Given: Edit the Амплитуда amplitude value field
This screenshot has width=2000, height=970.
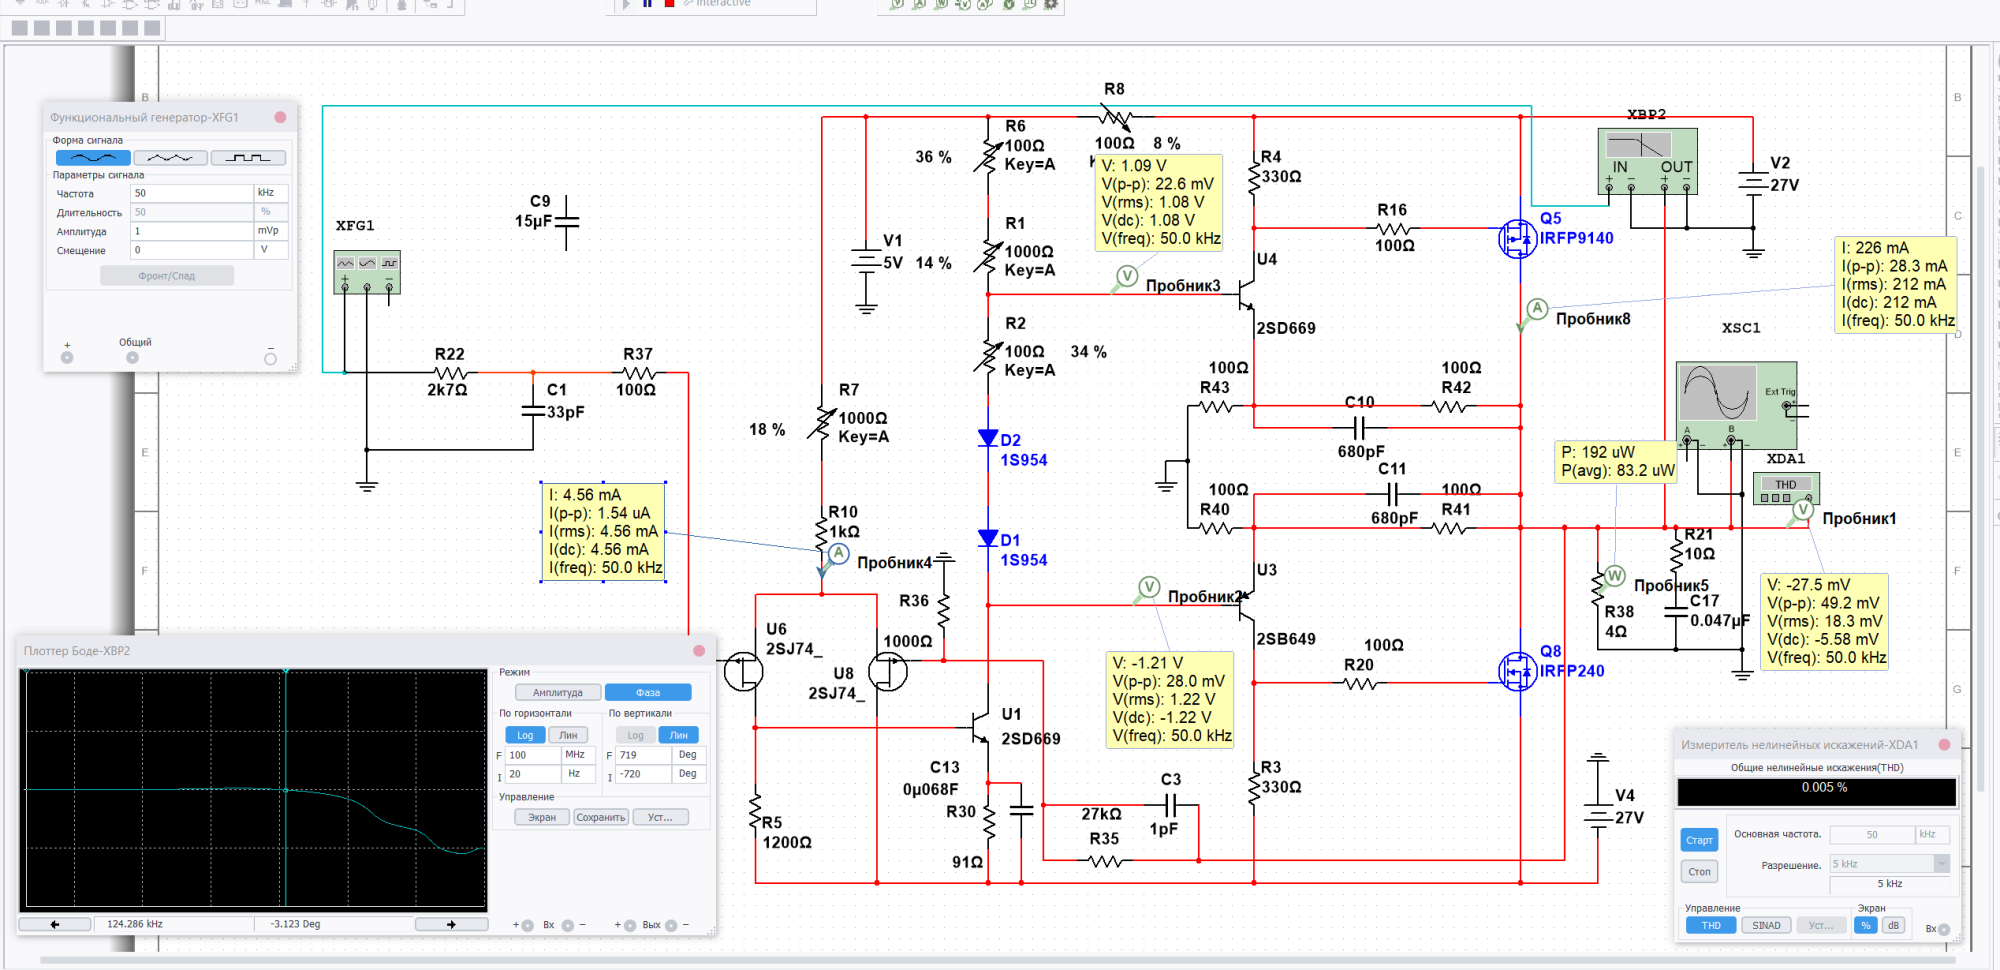Looking at the screenshot, I should coord(191,231).
